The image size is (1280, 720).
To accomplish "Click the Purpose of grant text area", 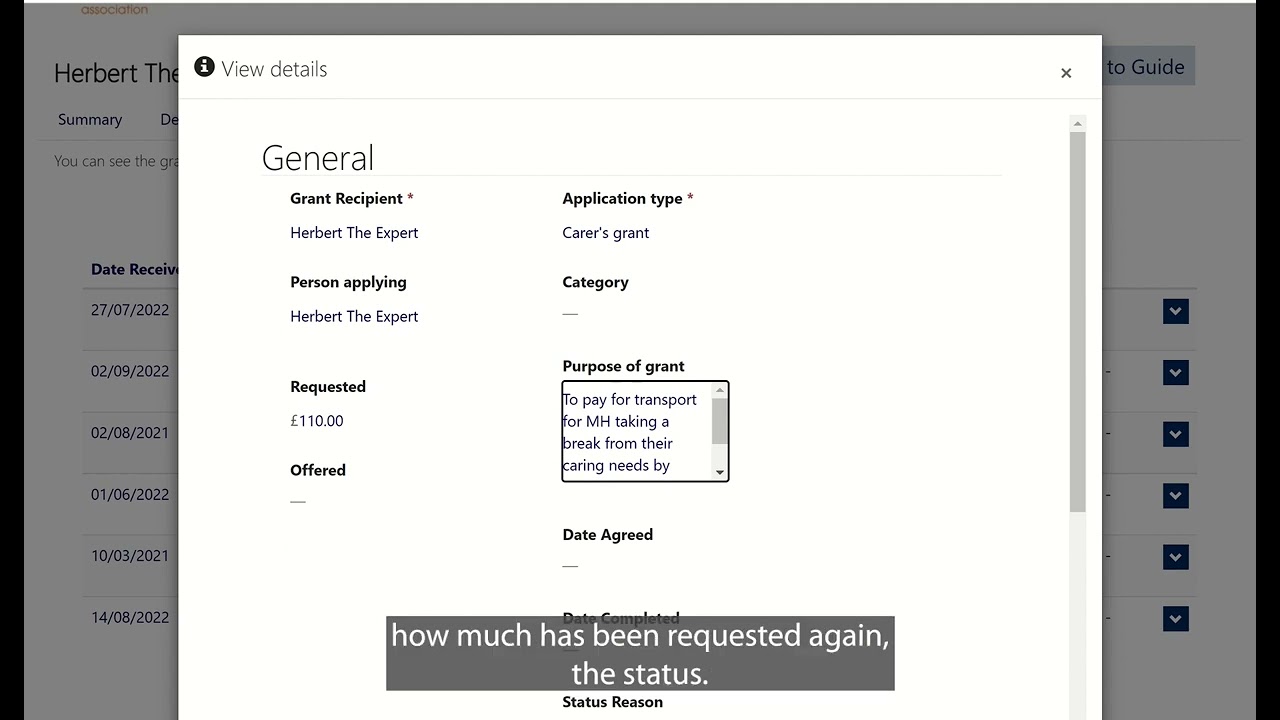I will pos(636,431).
